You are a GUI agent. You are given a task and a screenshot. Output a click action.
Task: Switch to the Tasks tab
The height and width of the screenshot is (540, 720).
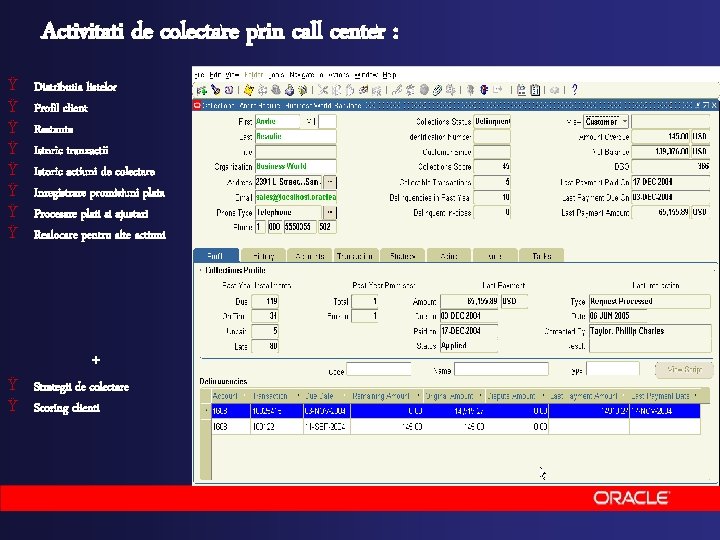pos(542,256)
